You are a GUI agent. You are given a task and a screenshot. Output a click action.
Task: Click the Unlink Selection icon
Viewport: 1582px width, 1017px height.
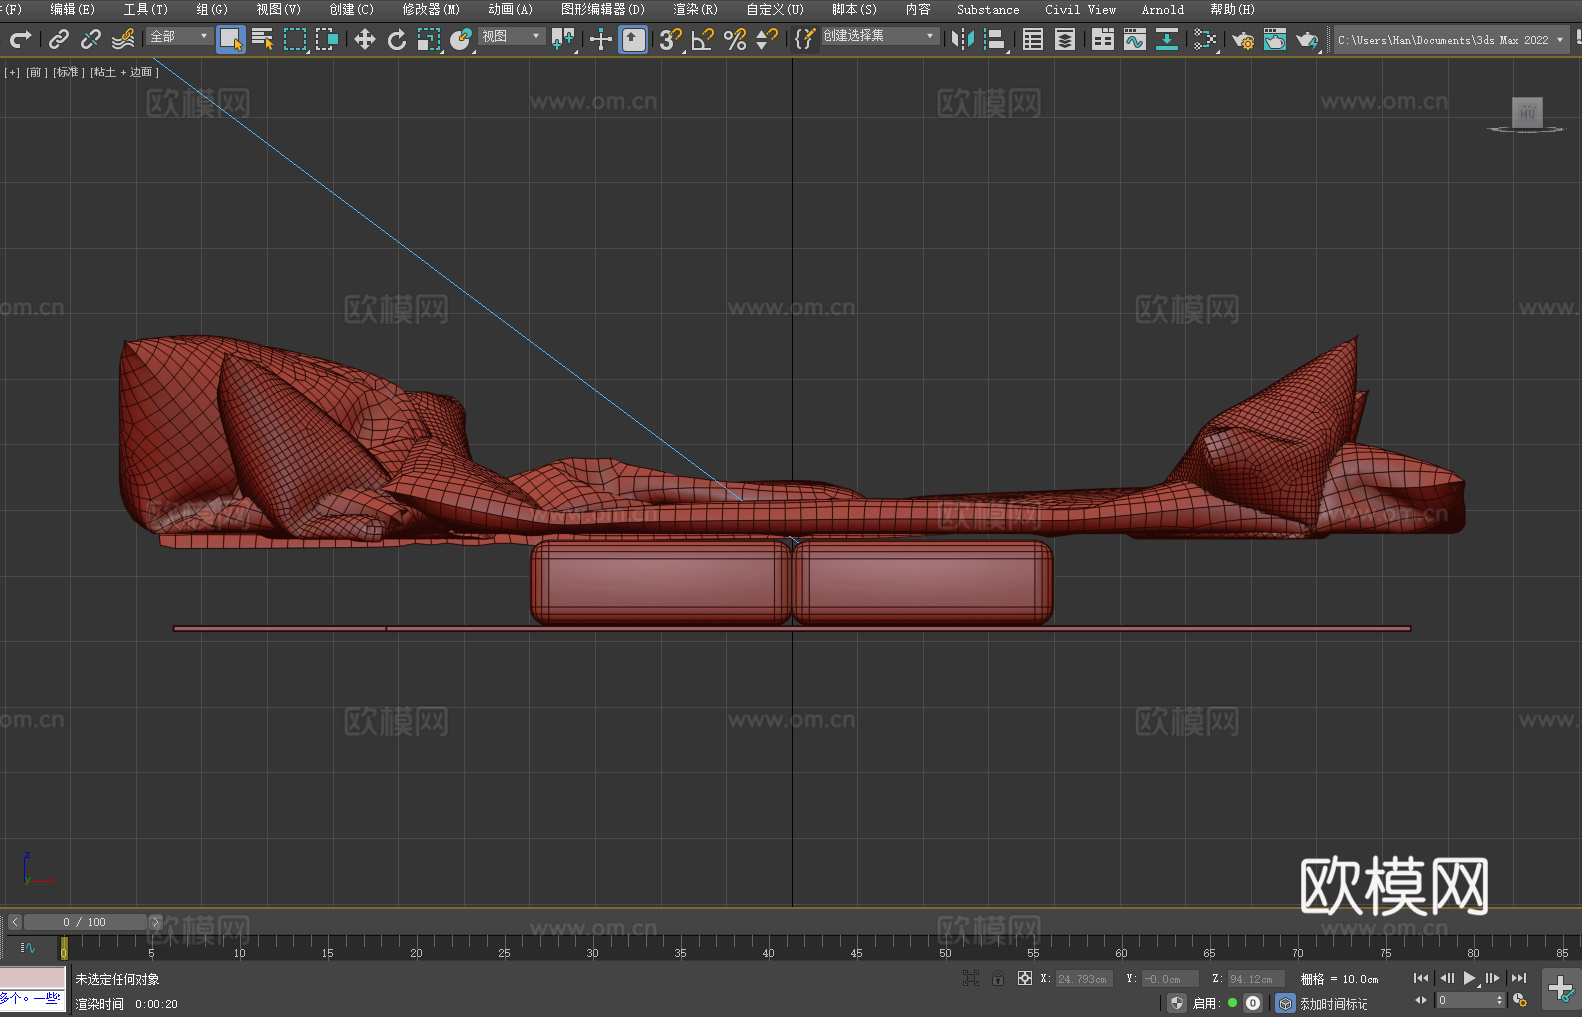tap(91, 39)
